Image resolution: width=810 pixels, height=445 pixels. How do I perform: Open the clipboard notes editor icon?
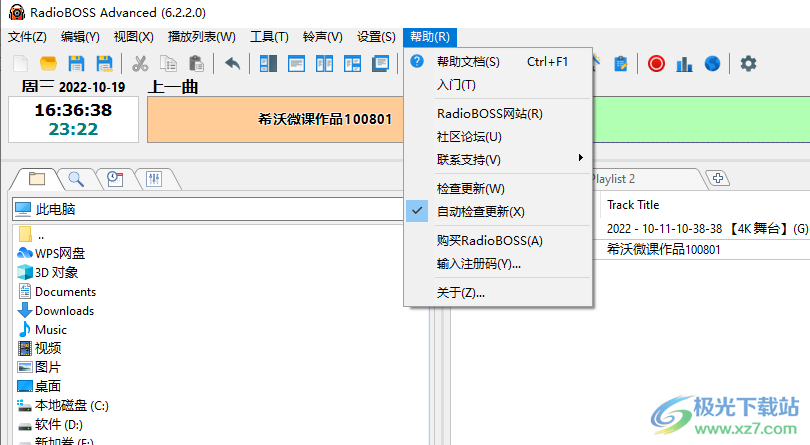[x=620, y=64]
